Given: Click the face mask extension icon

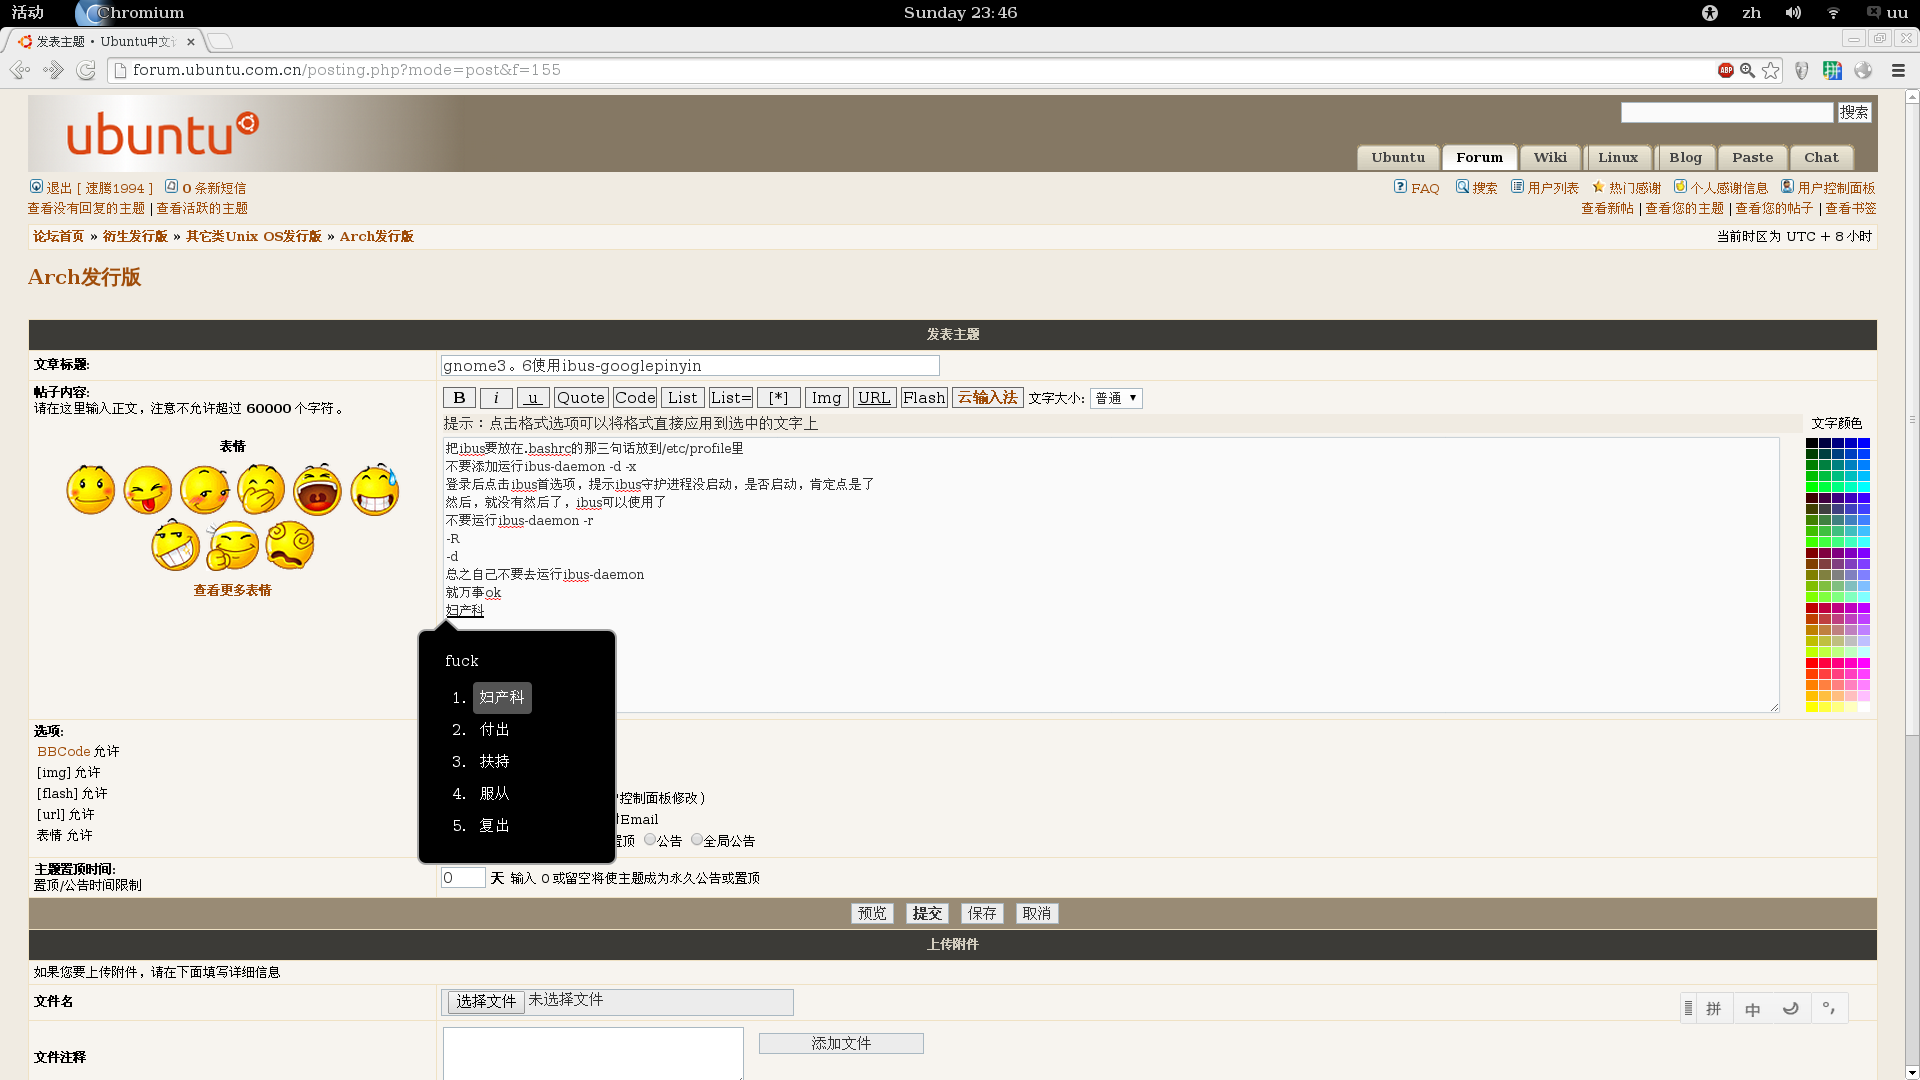Looking at the screenshot, I should [1802, 70].
